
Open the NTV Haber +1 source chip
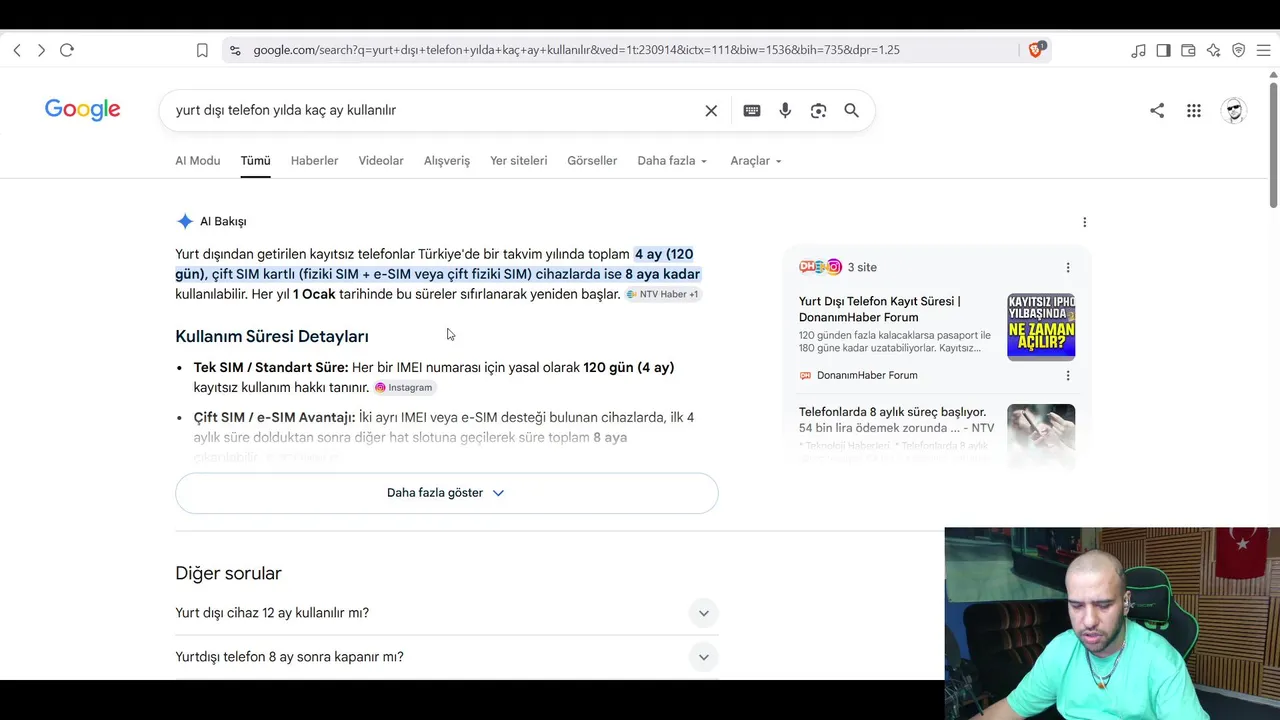click(663, 294)
